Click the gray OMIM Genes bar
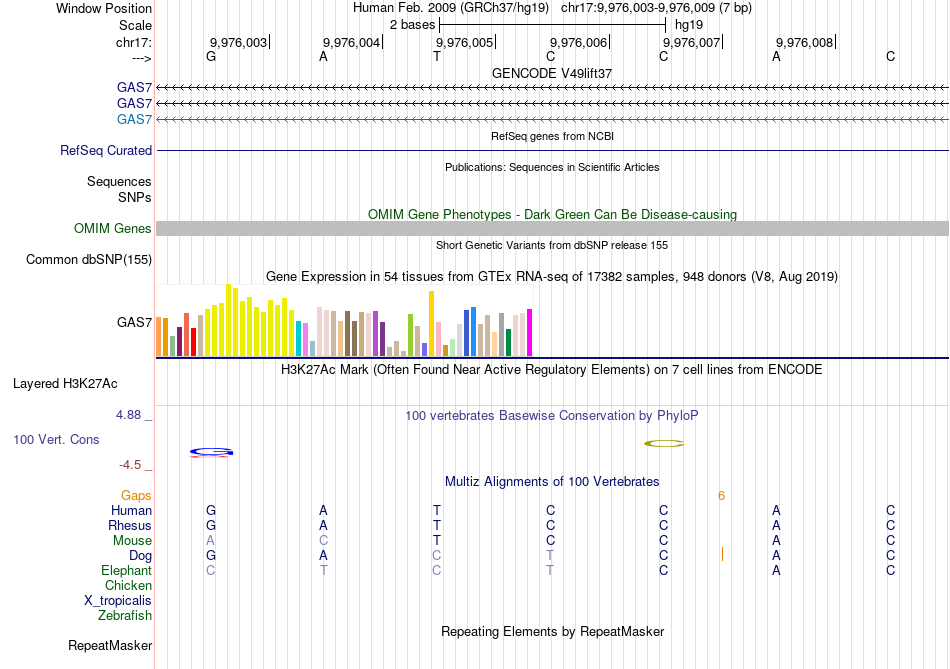 (552, 228)
